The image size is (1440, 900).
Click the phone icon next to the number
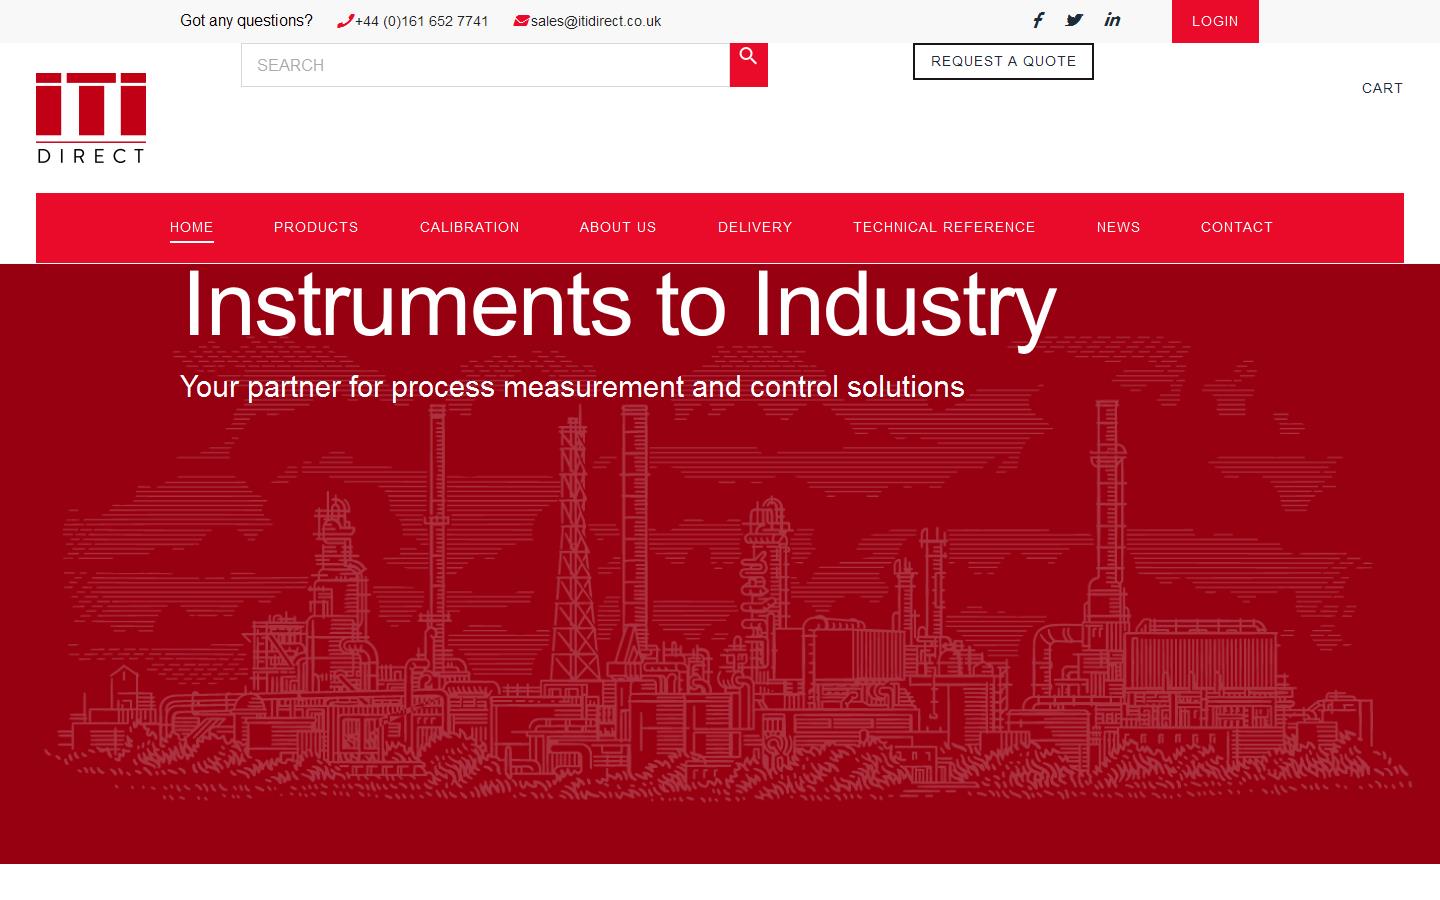click(345, 20)
